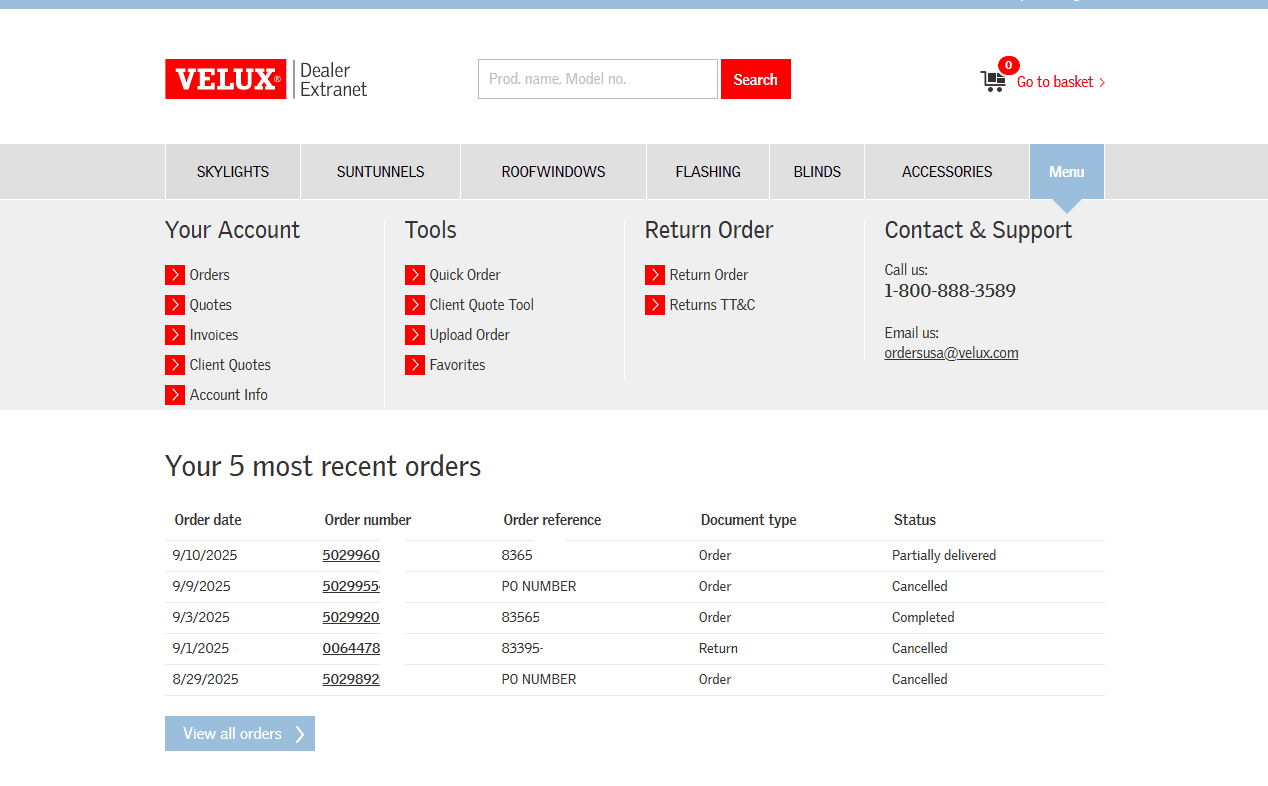Click the 8/29/2025 order date
This screenshot has width=1268, height=786.
click(x=205, y=679)
